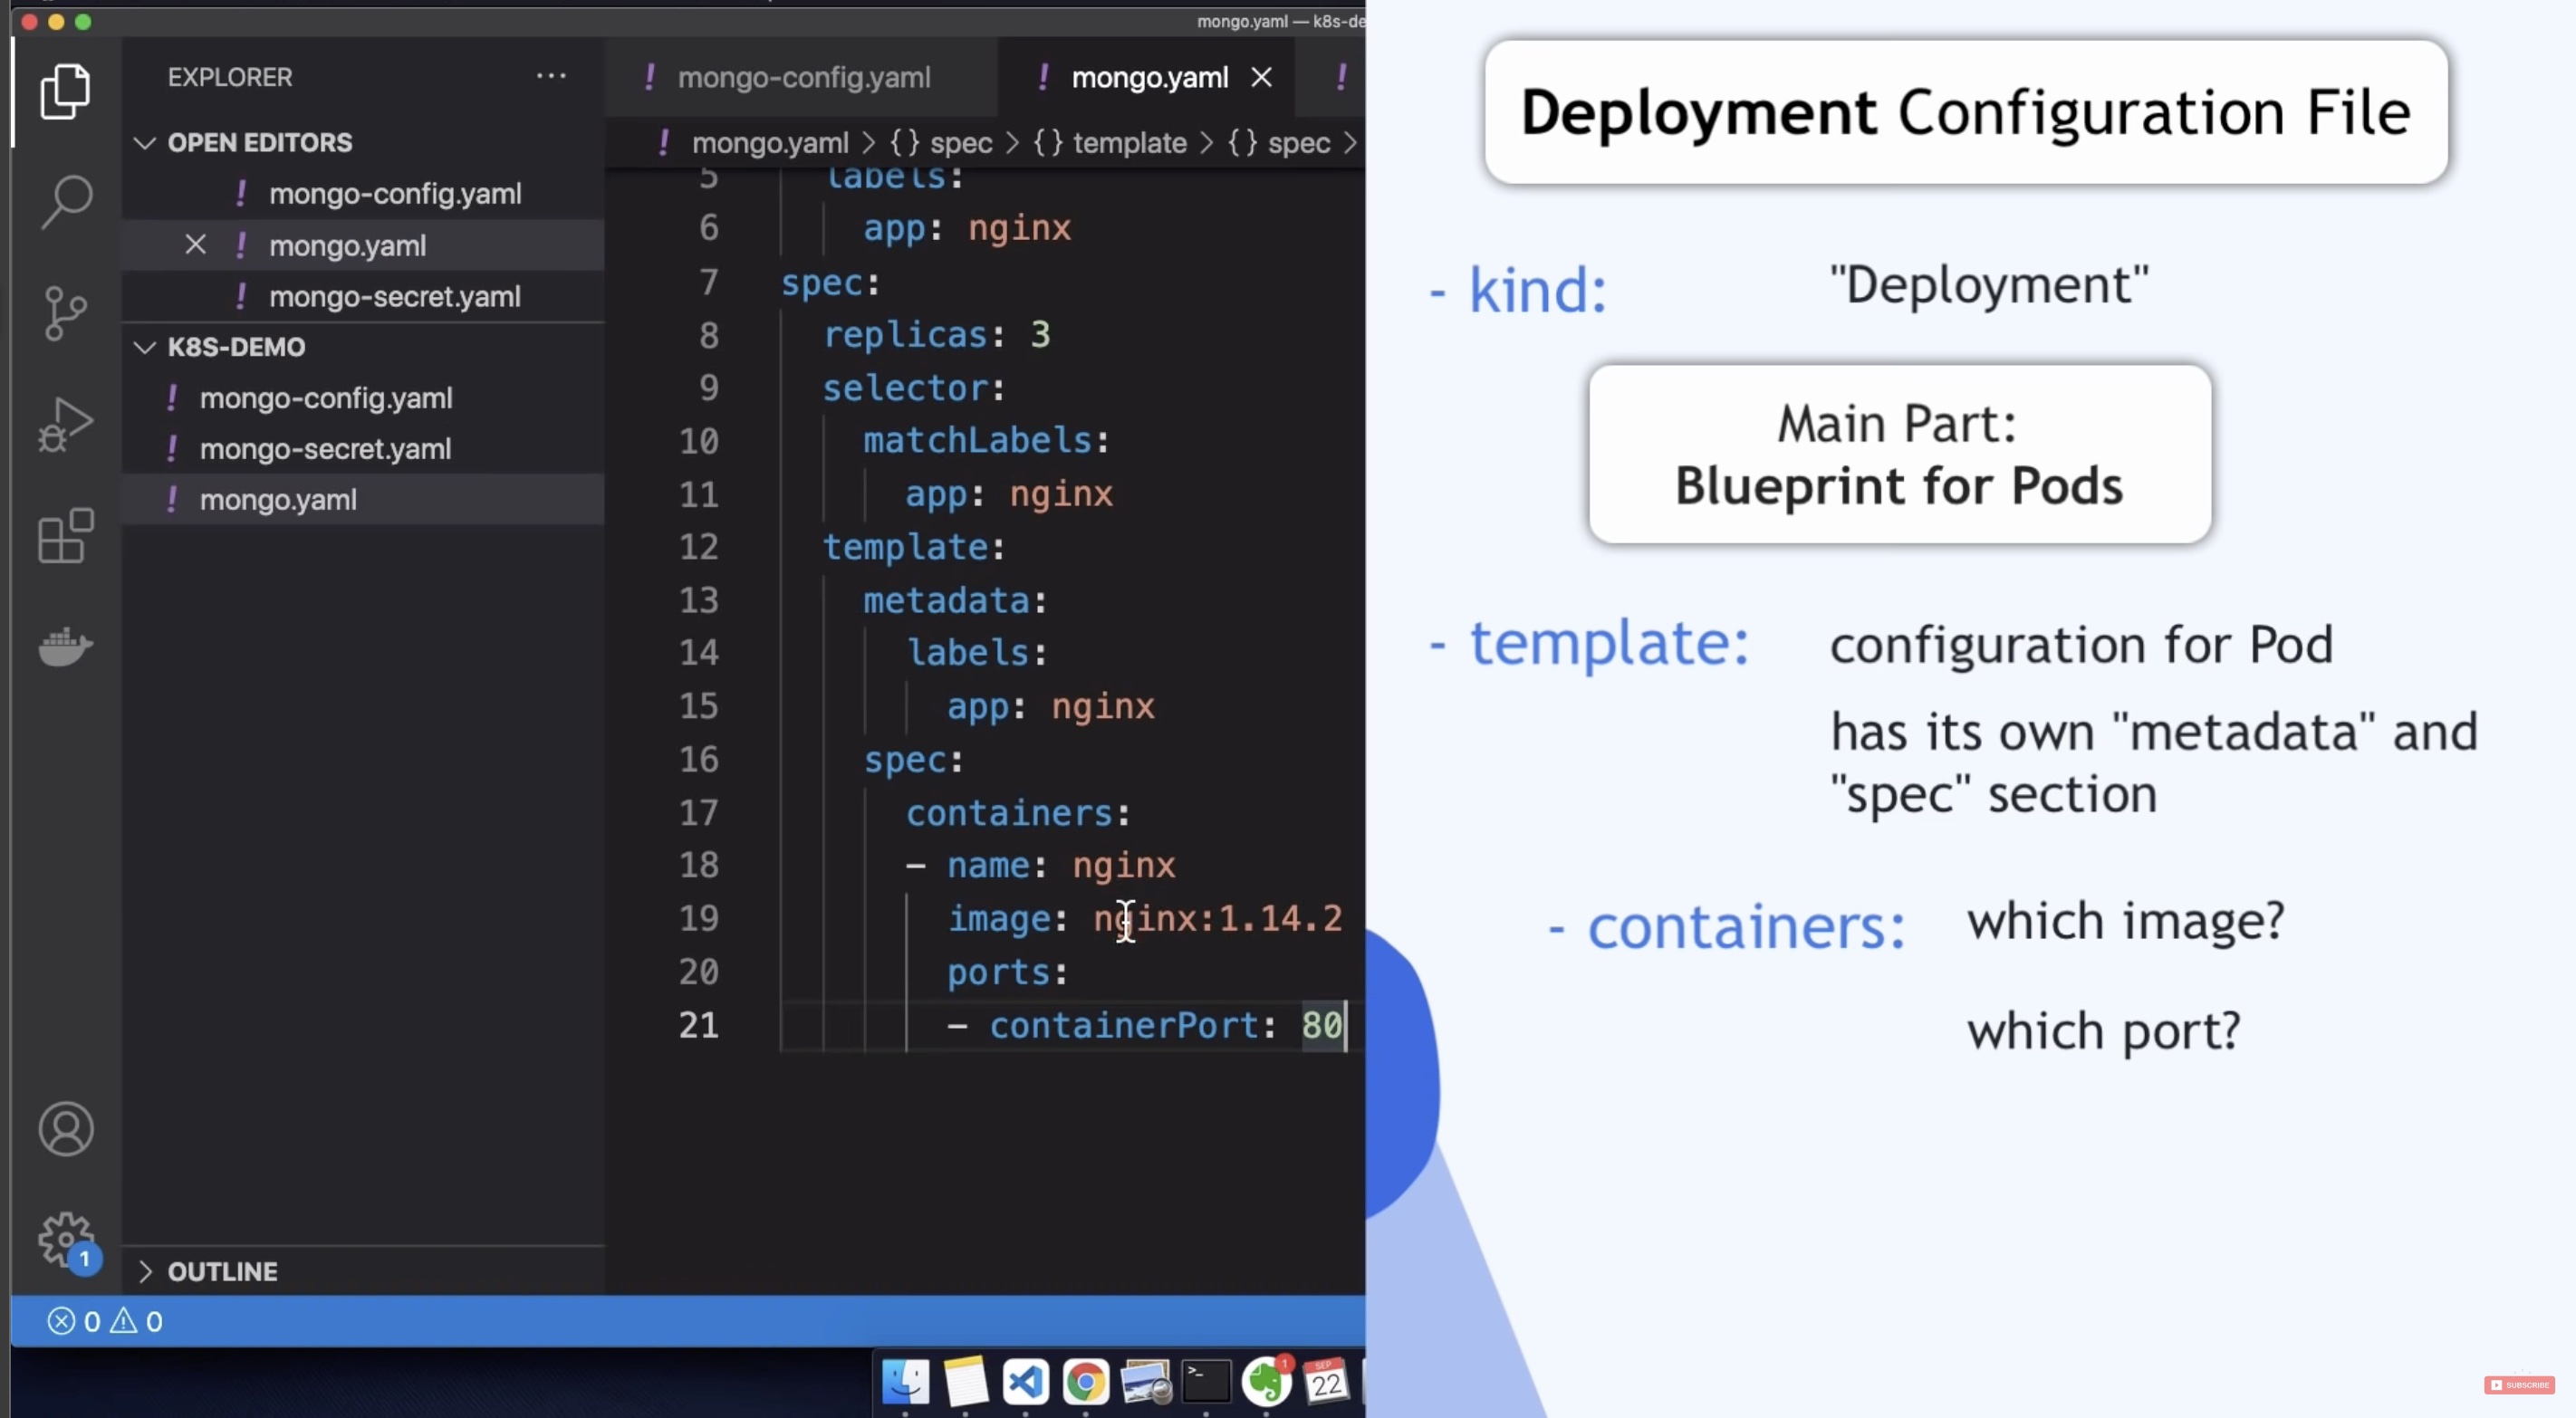2576x1418 pixels.
Task: Click the 'selector:' code line
Action: coord(913,387)
